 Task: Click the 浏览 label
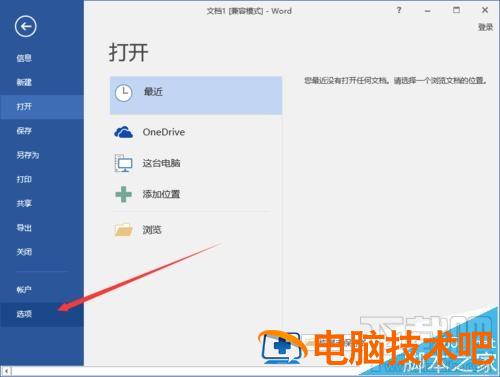tap(152, 230)
